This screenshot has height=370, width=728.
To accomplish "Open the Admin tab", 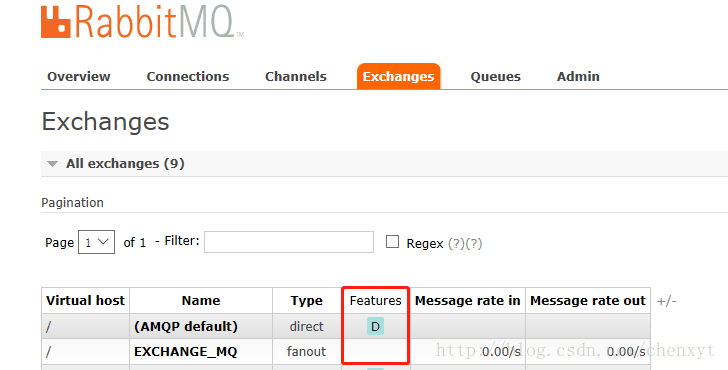I will click(578, 77).
